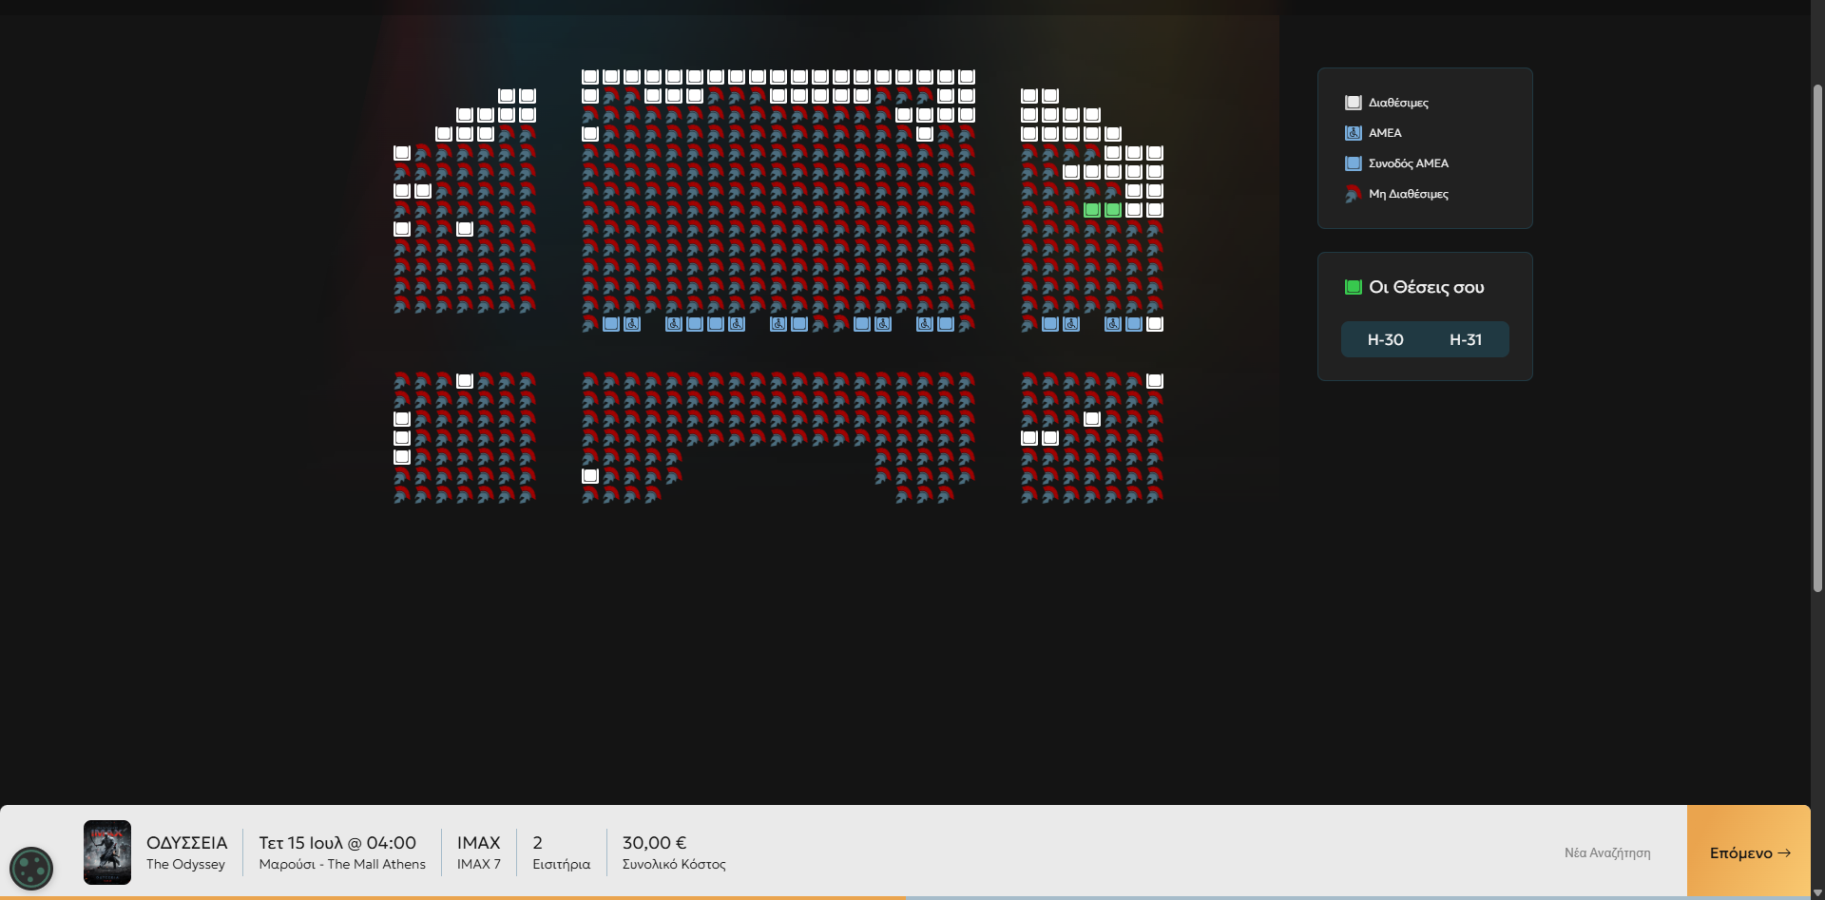Click the IMAX 7 hall label
Screen dimensions: 1825x900
479,864
